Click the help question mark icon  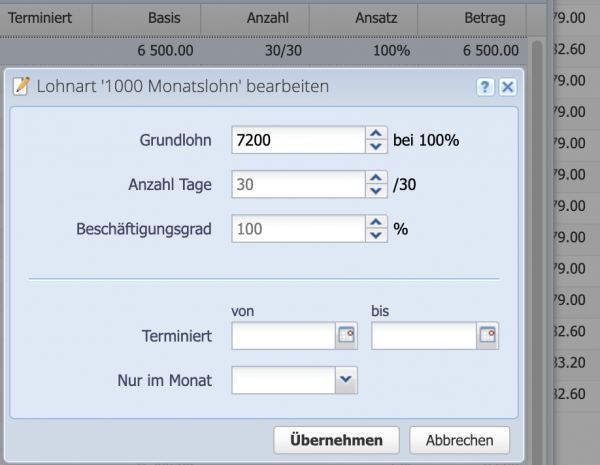(485, 87)
